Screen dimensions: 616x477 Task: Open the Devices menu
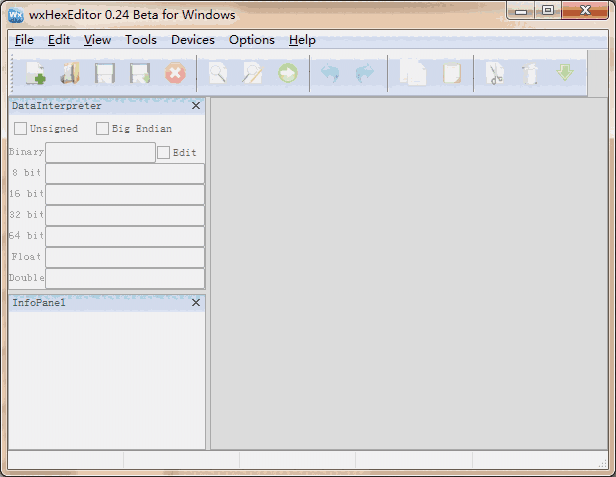193,40
